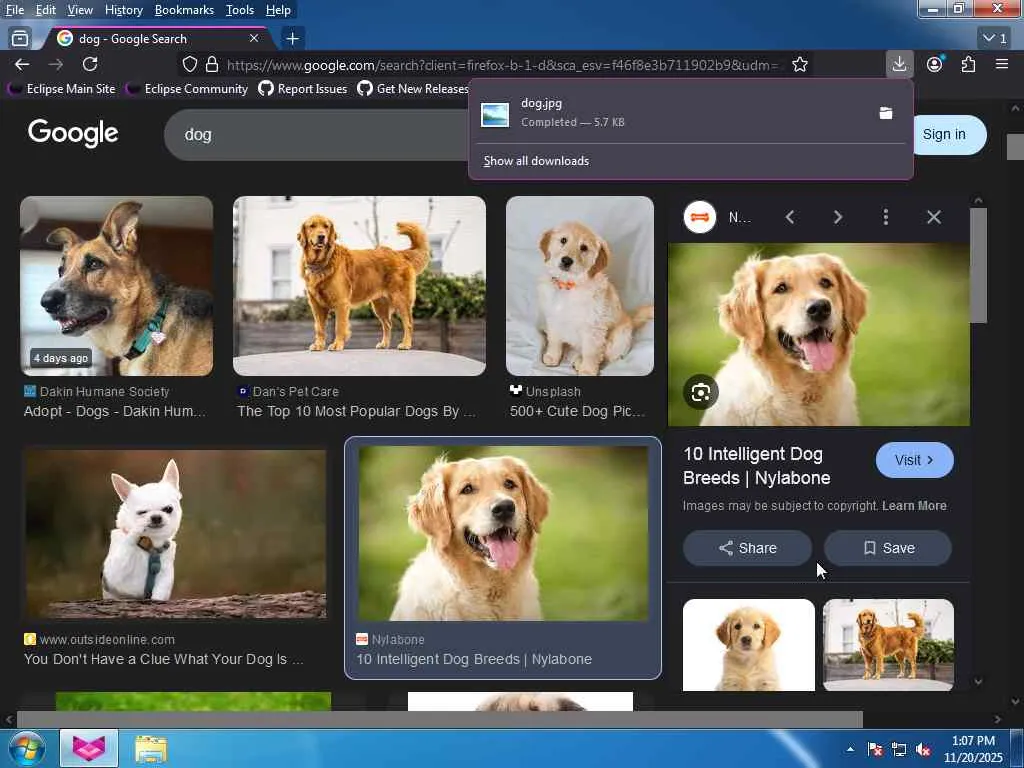Show hidden system tray icons
The height and width of the screenshot is (768, 1024).
(850, 749)
